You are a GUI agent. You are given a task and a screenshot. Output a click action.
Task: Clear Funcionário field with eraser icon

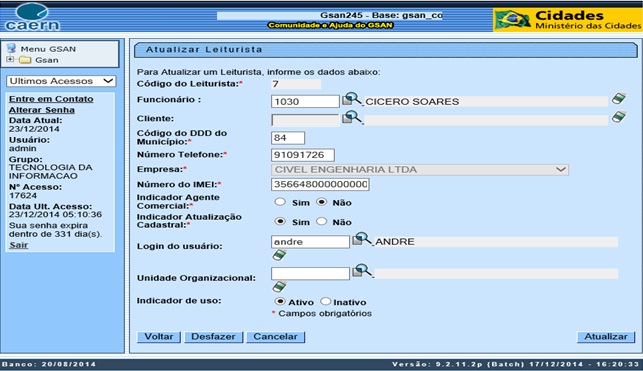[619, 98]
